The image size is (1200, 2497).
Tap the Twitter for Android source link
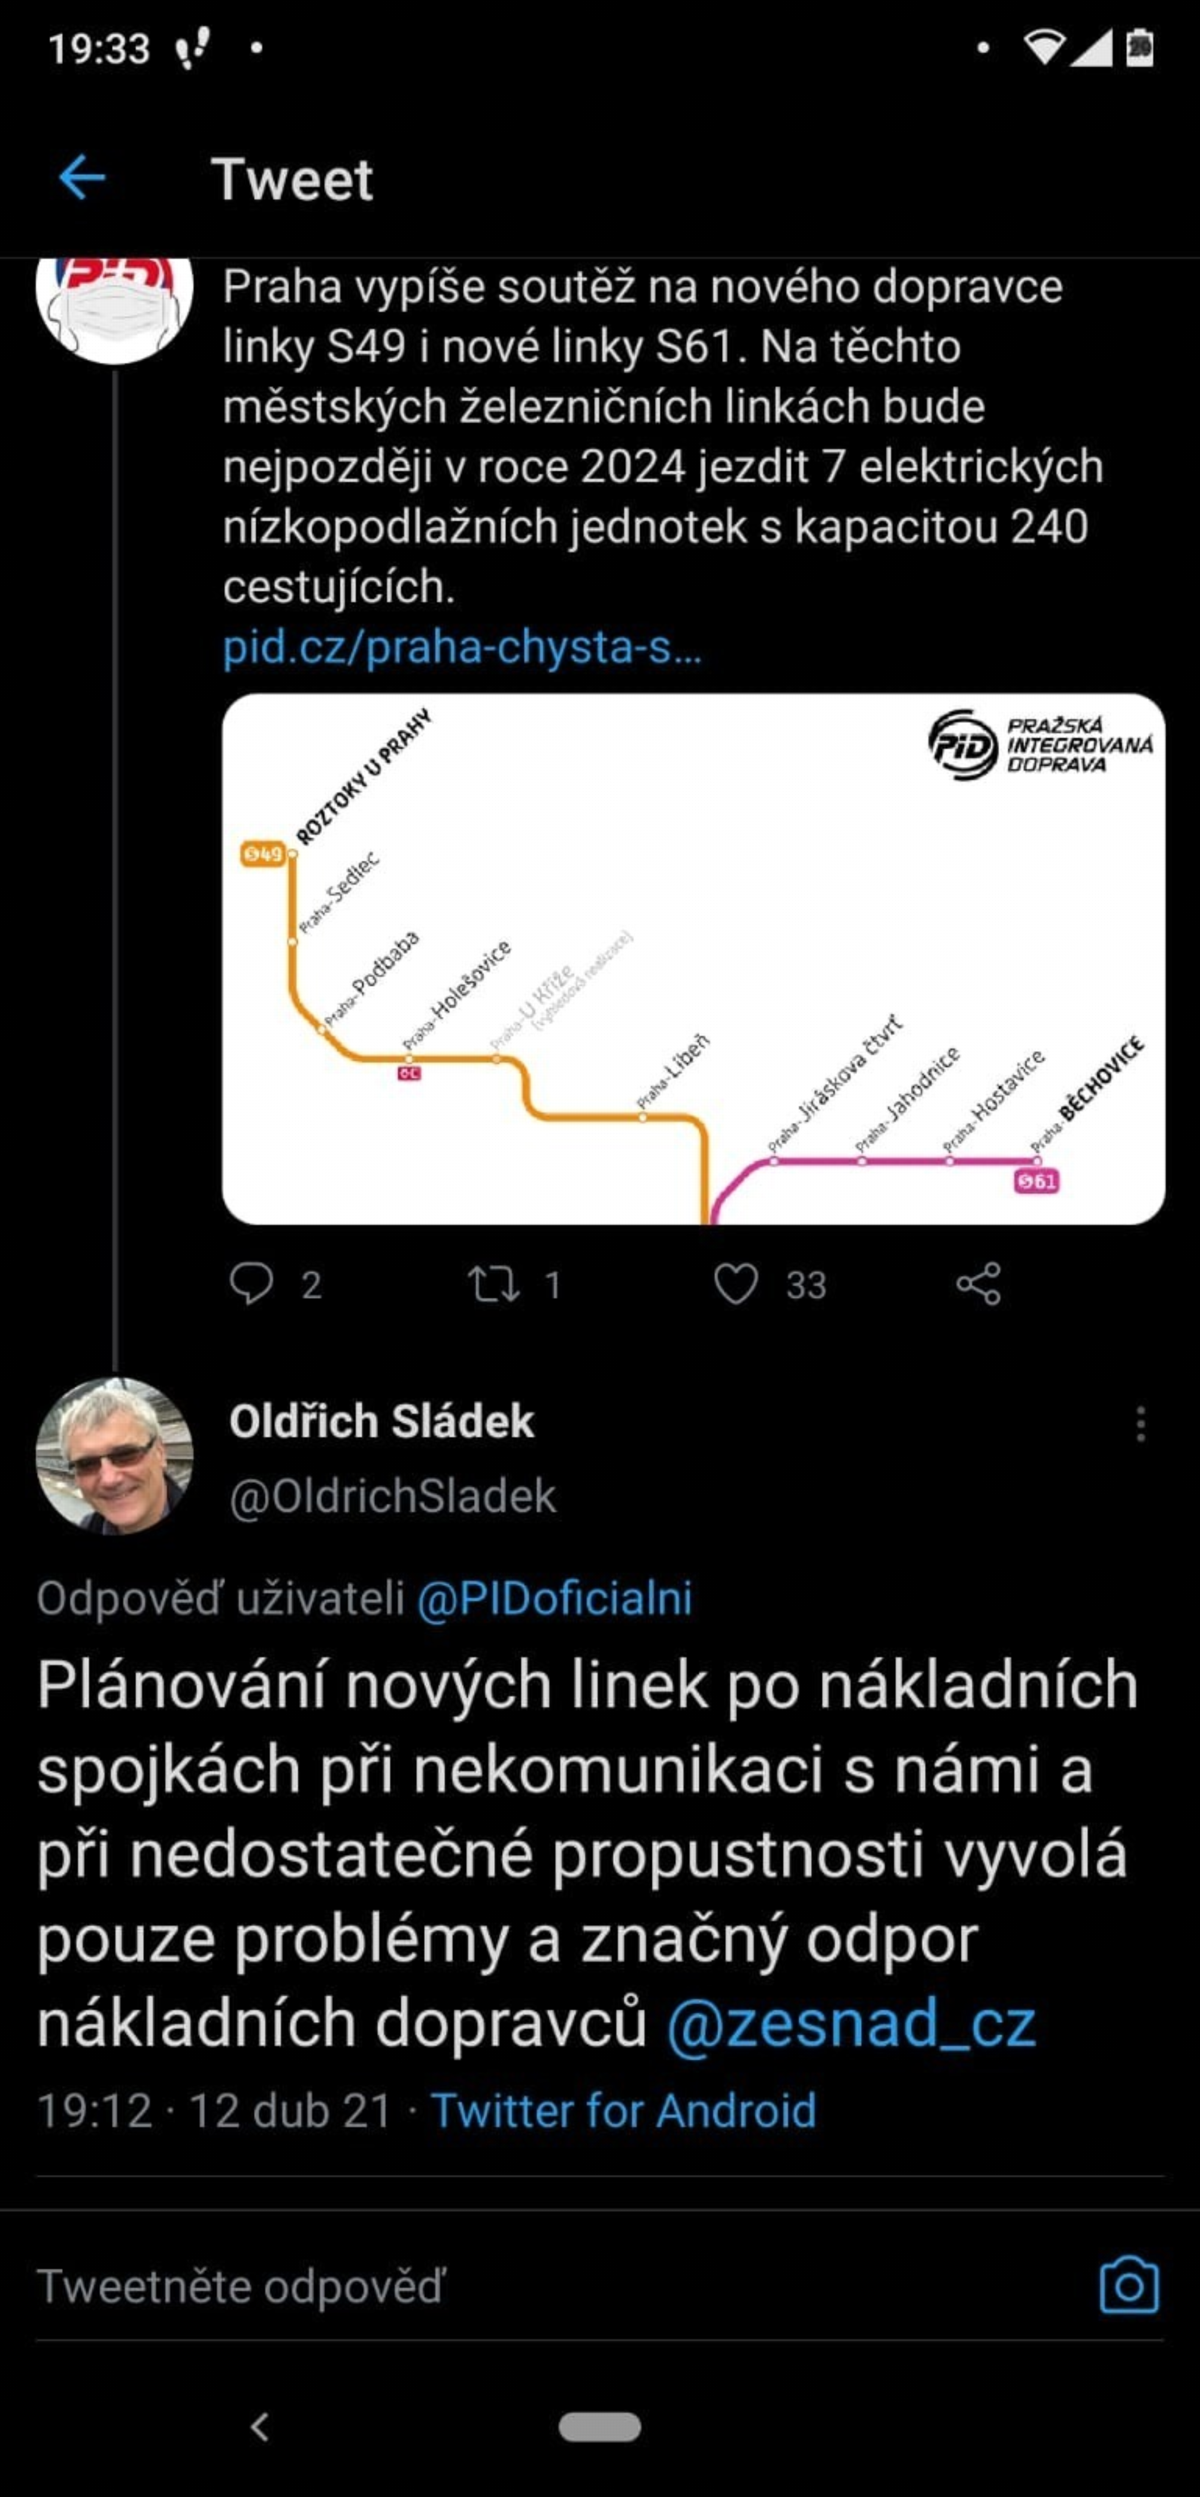coord(623,2111)
